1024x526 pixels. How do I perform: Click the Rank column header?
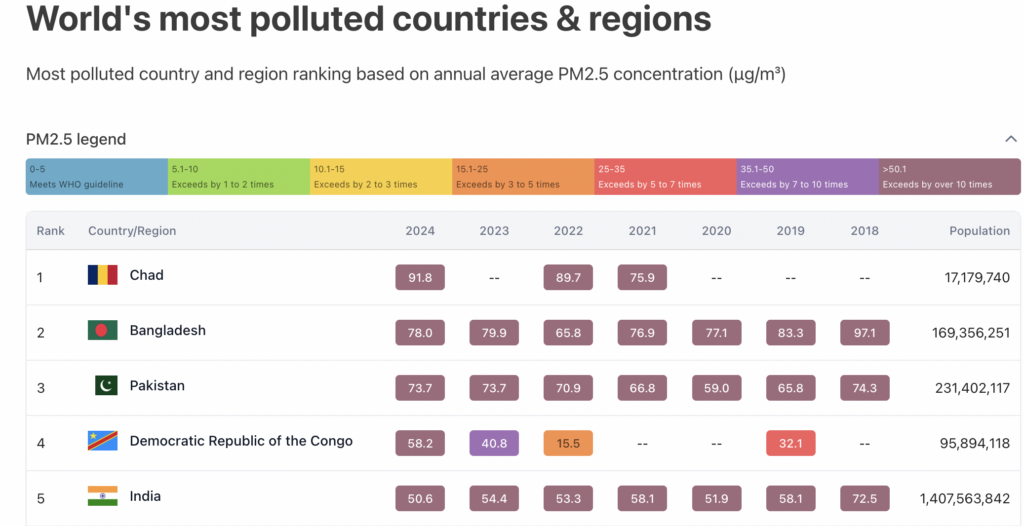point(51,231)
